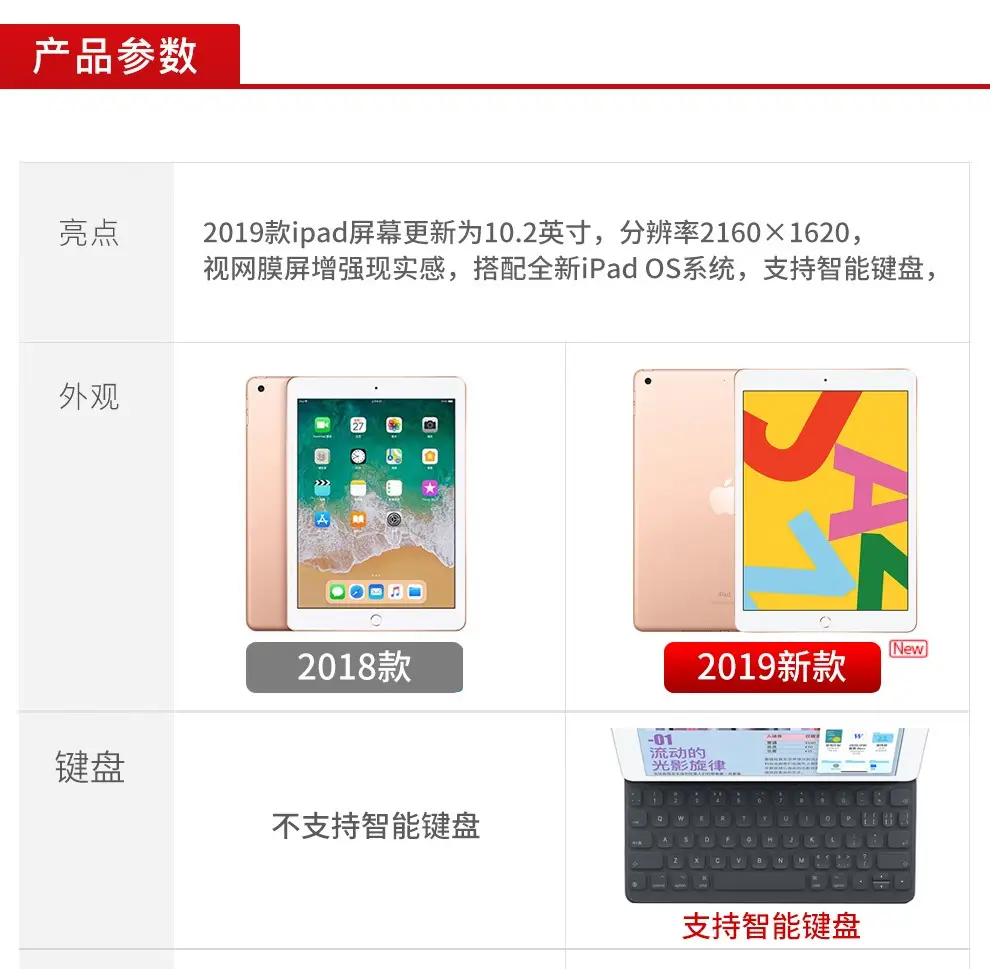Click the 产品参数 header tab
Screen dimensions: 990x969
[119, 56]
